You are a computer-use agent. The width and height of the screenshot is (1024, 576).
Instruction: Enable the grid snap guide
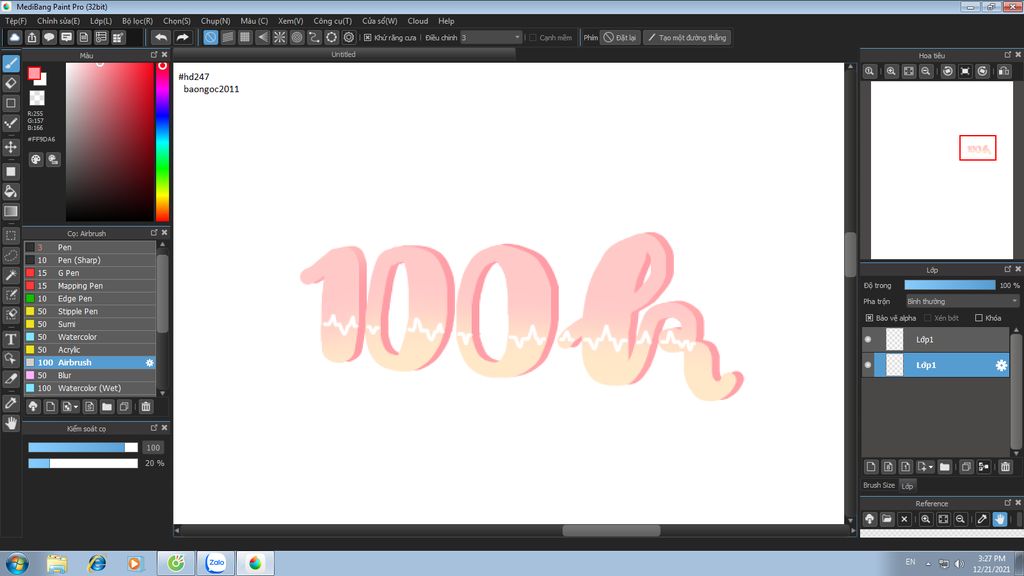click(x=245, y=37)
